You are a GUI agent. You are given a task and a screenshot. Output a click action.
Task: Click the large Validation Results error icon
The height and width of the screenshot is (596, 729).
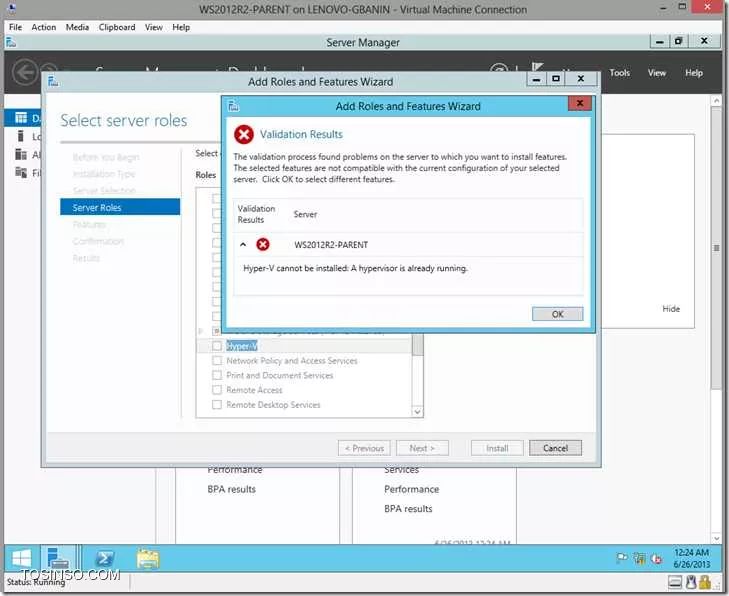click(244, 135)
